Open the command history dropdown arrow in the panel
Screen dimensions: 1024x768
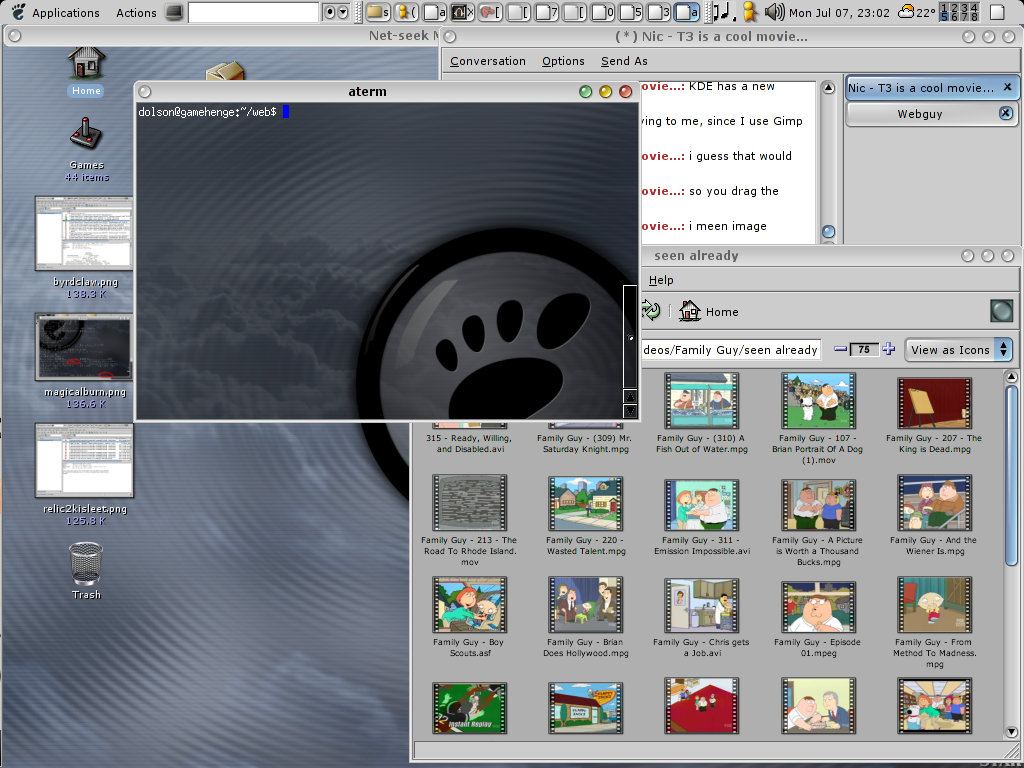[343, 12]
